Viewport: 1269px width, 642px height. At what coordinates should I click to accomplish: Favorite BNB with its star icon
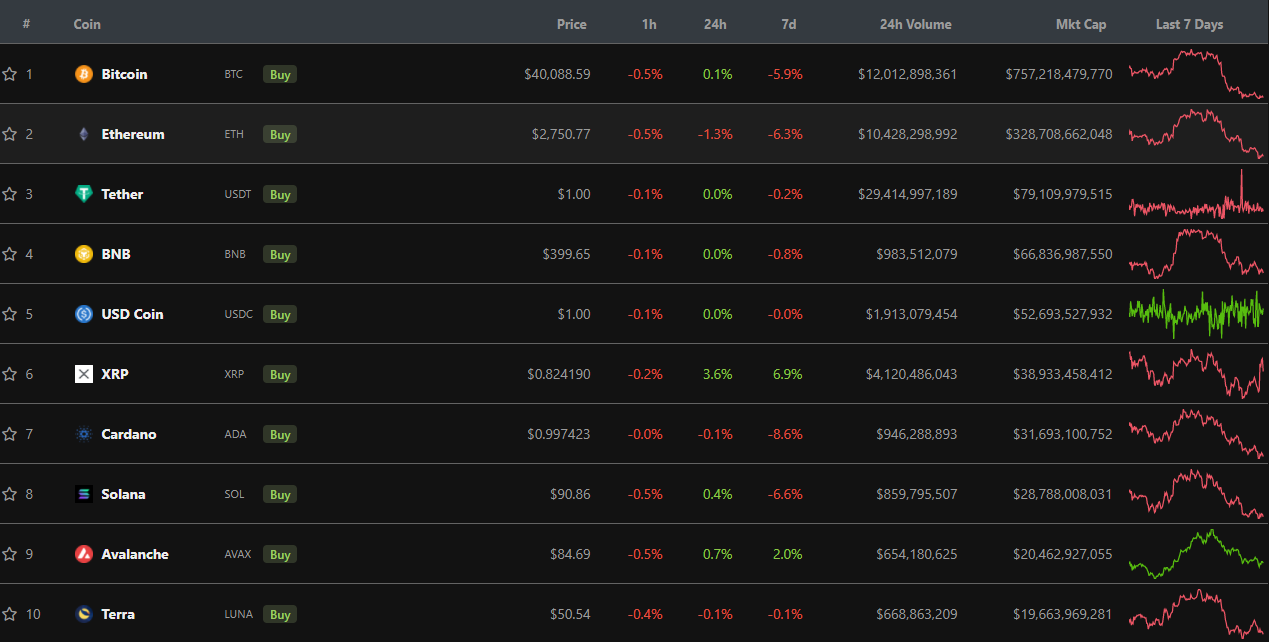10,254
